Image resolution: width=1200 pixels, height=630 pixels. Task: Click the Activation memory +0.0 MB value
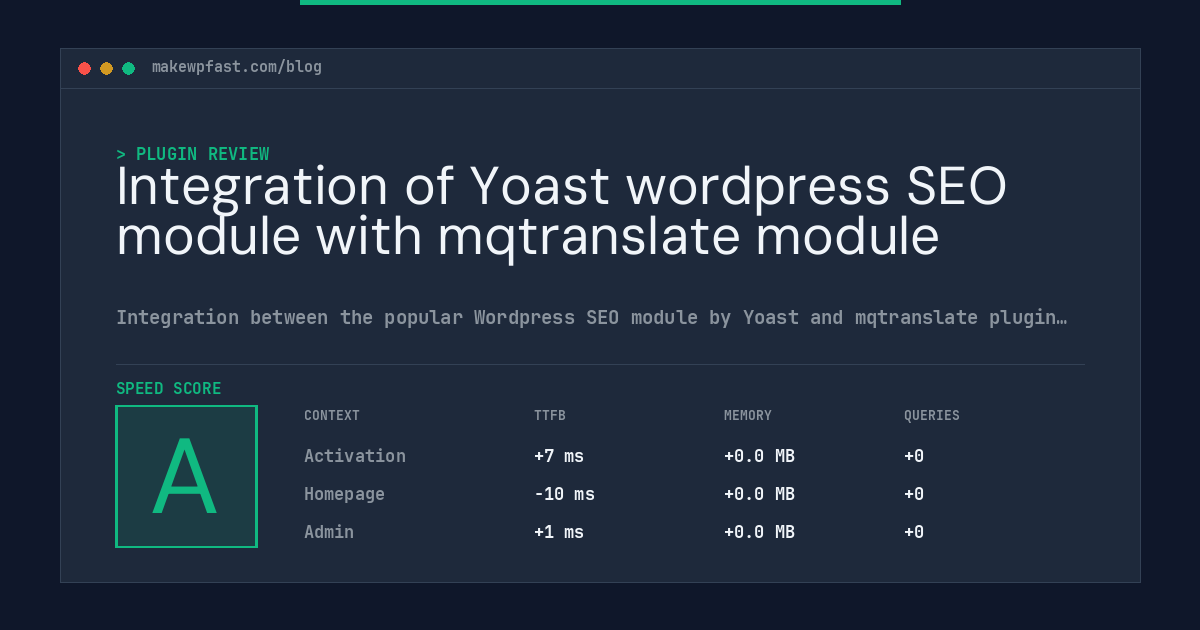pos(759,456)
